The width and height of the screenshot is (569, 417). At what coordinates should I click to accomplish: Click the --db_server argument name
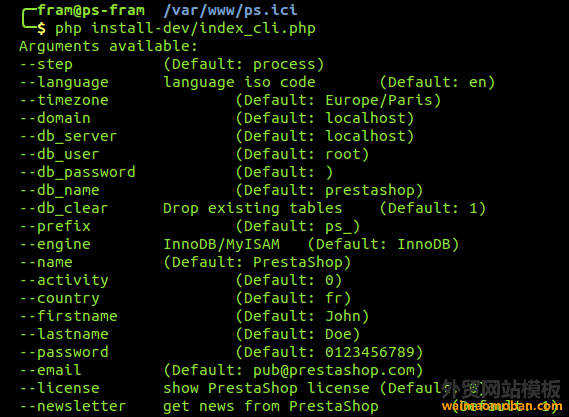point(68,136)
